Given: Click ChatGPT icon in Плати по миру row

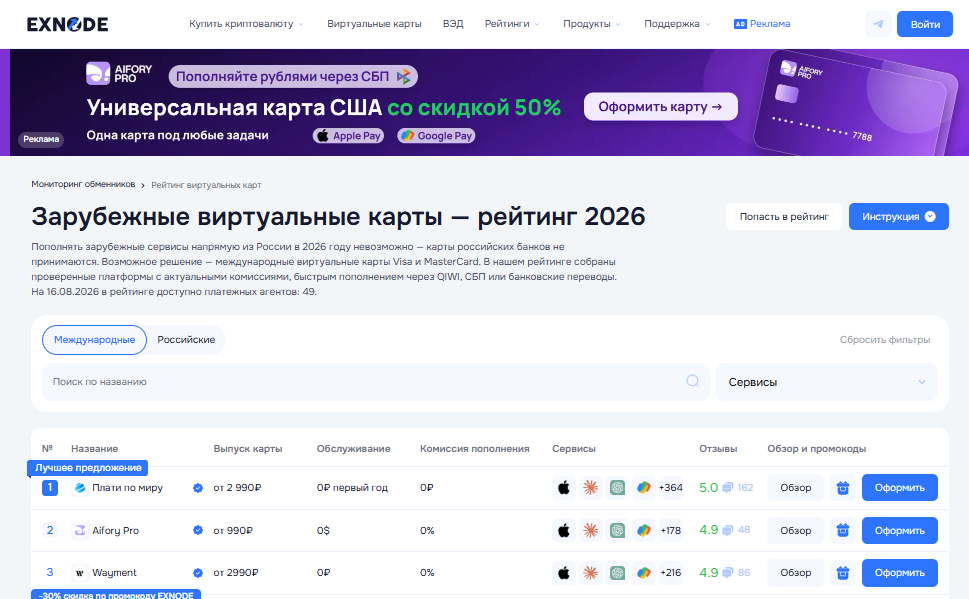Looking at the screenshot, I should point(617,488).
